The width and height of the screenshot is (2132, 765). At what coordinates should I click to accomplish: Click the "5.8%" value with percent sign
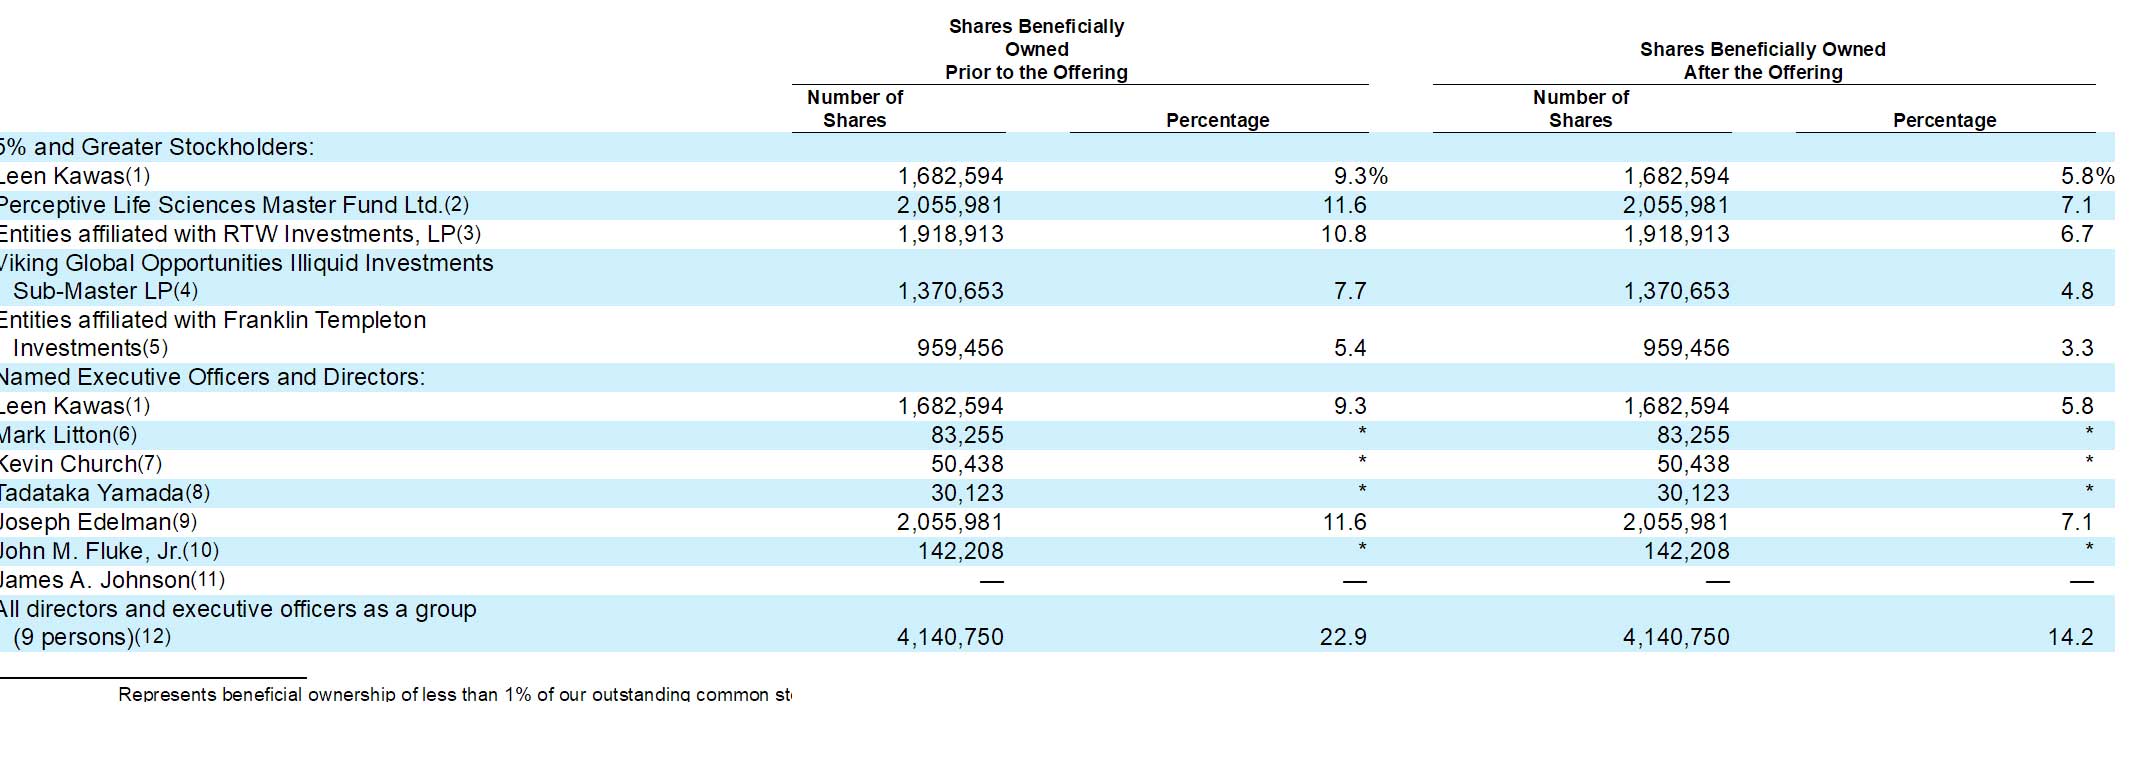[x=2087, y=176]
